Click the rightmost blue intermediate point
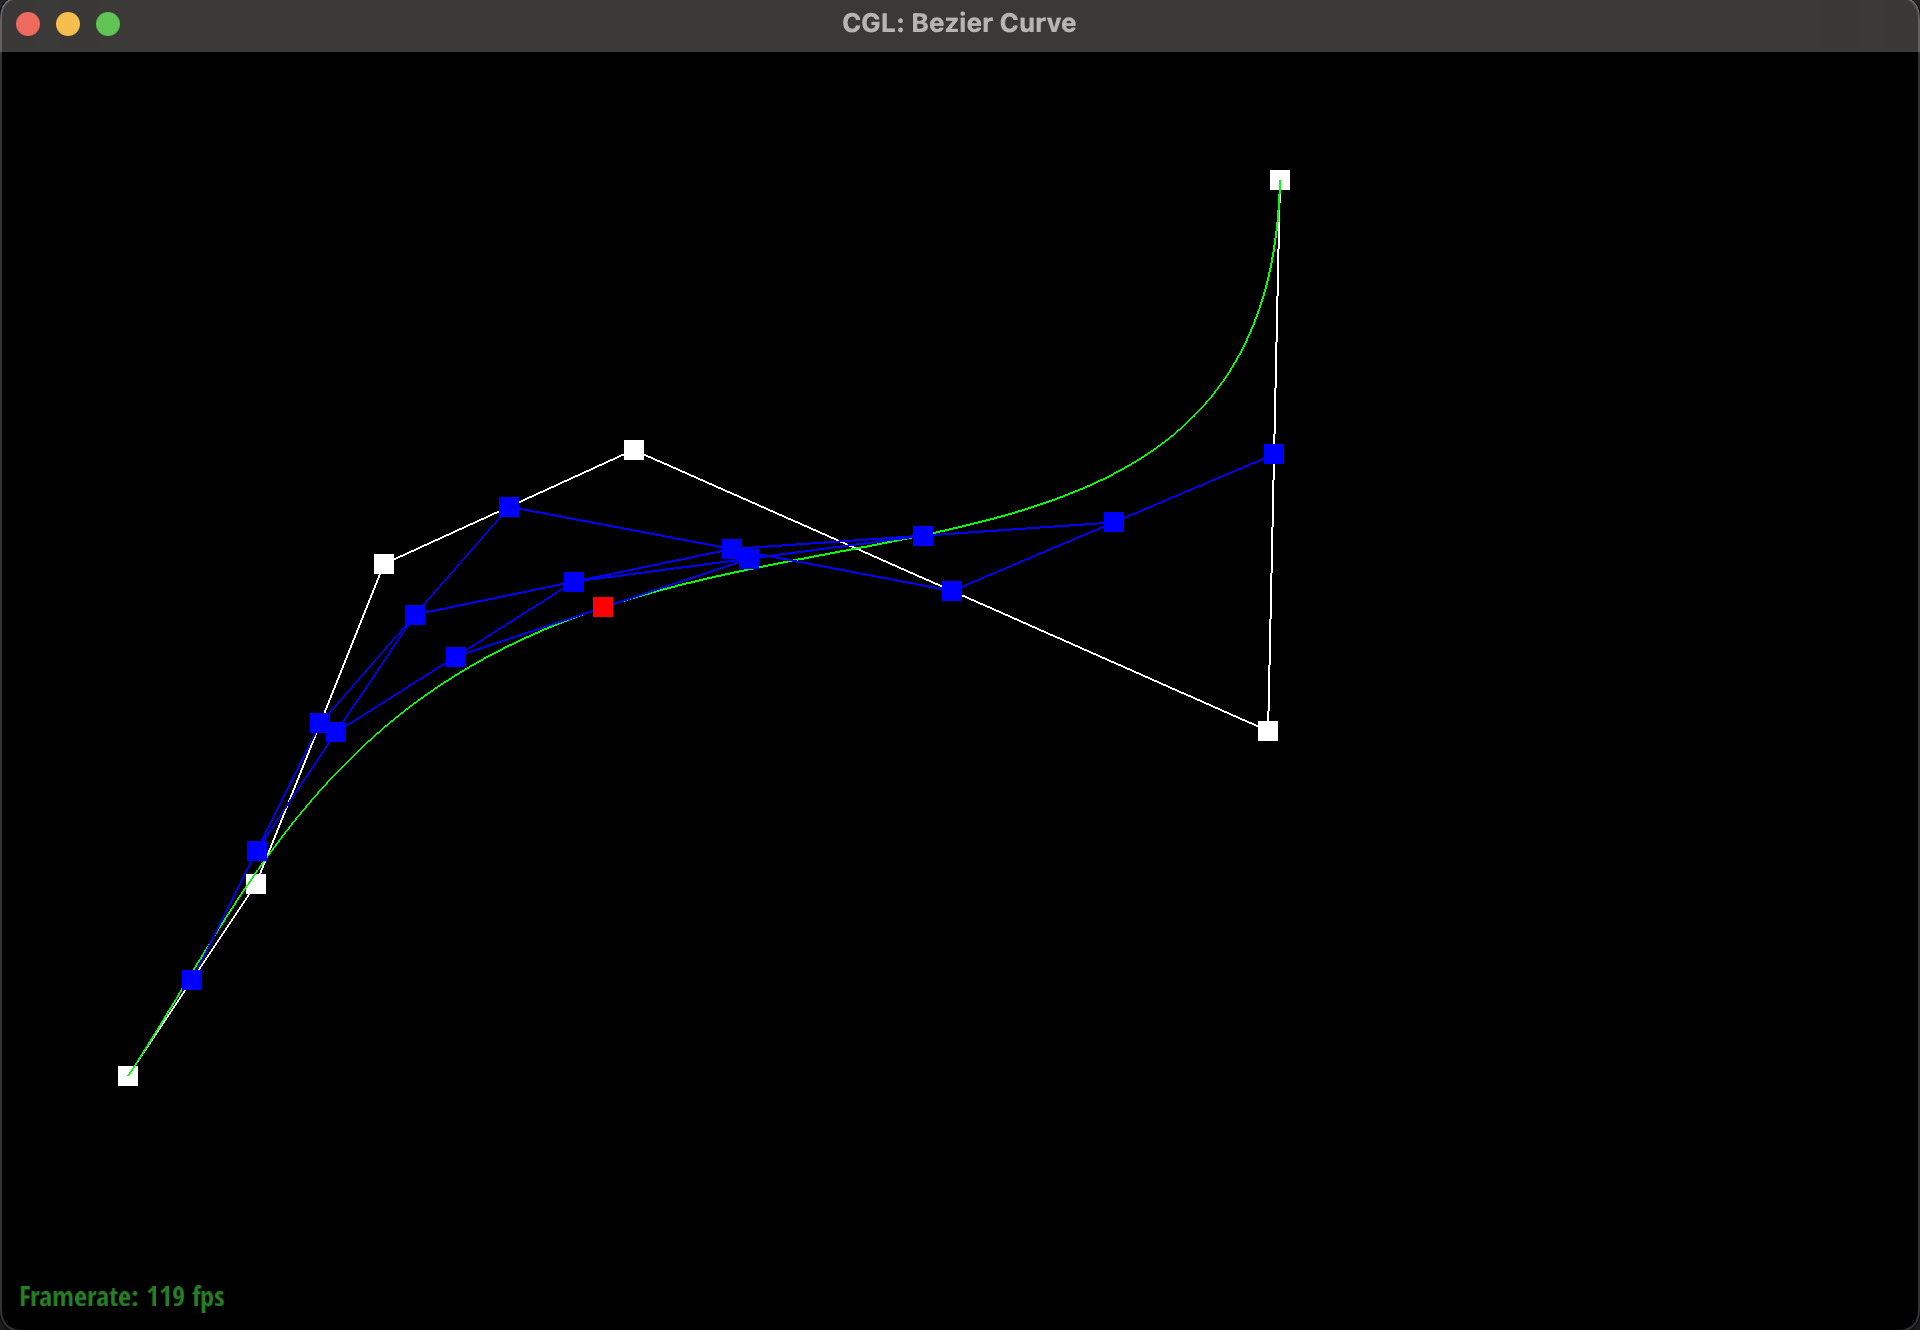Viewport: 1920px width, 1330px height. pos(1274,454)
